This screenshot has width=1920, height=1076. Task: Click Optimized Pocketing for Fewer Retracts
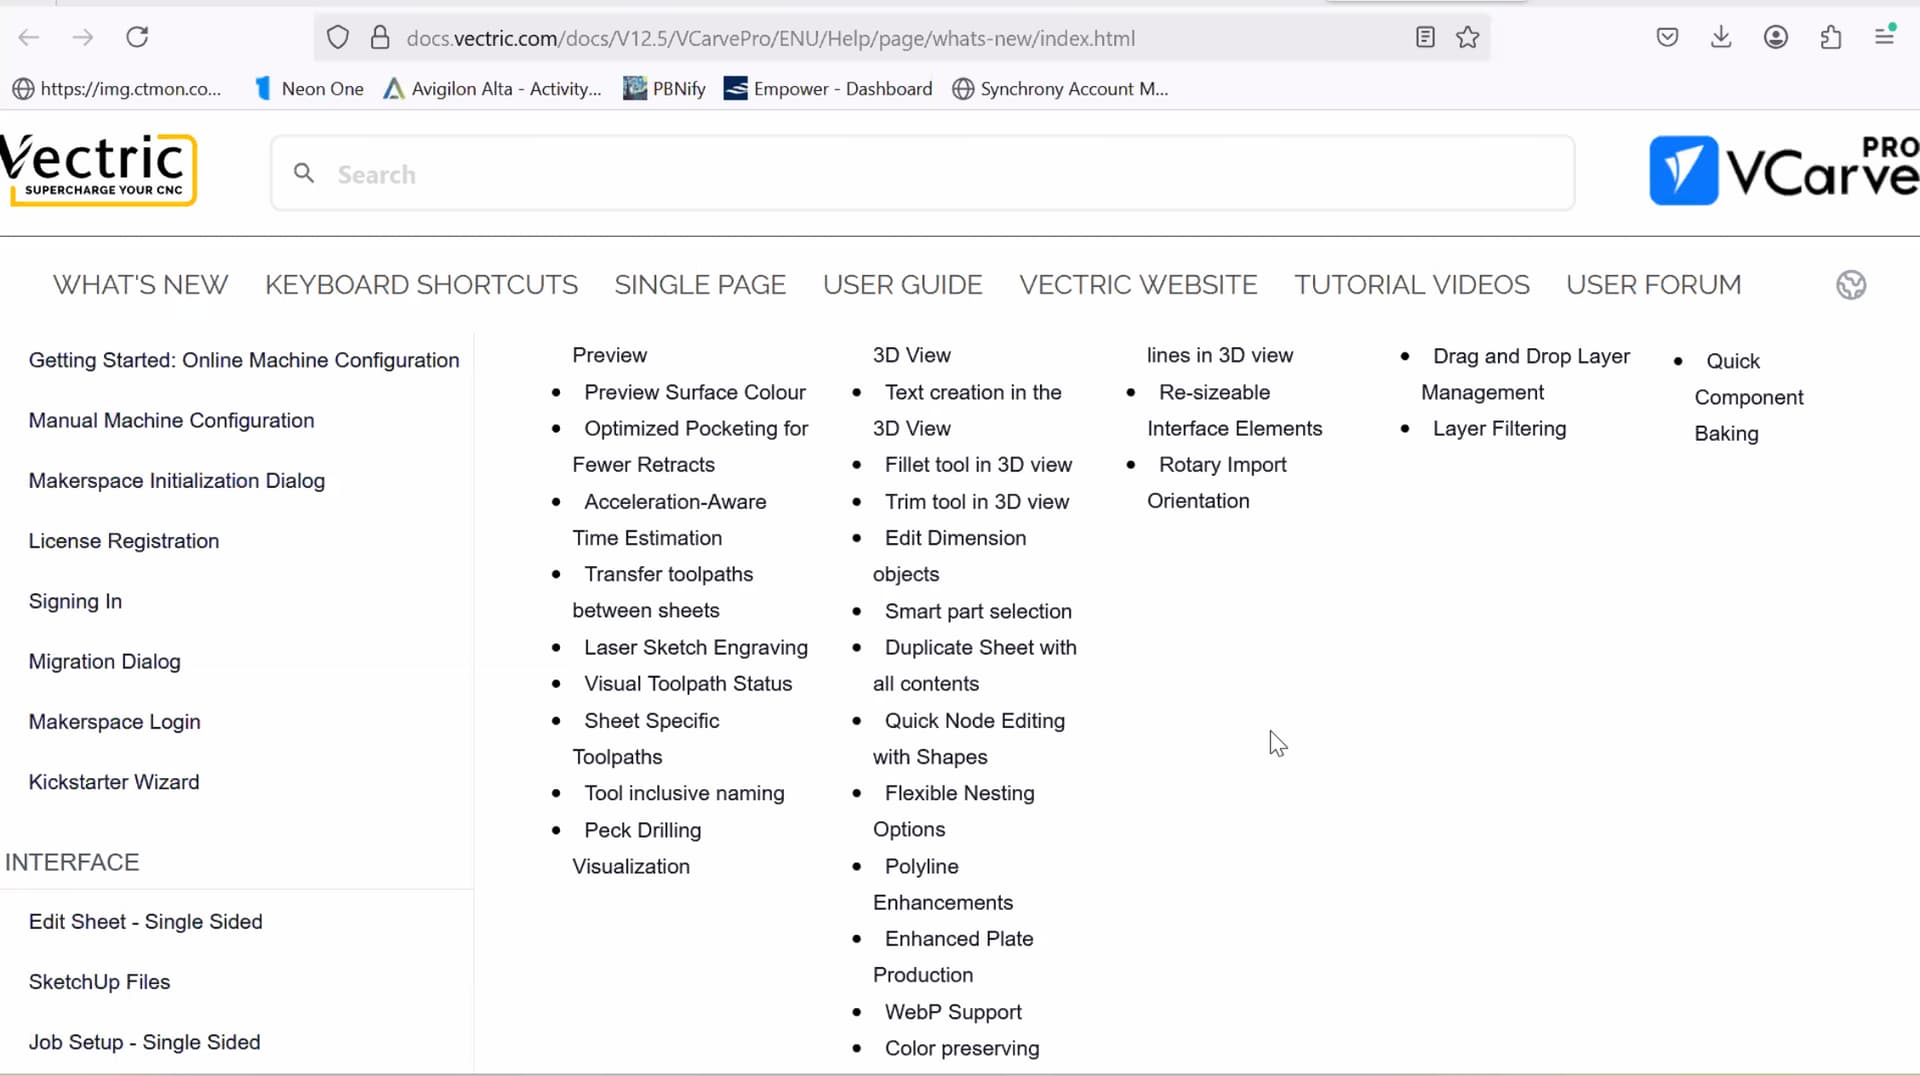coord(690,446)
